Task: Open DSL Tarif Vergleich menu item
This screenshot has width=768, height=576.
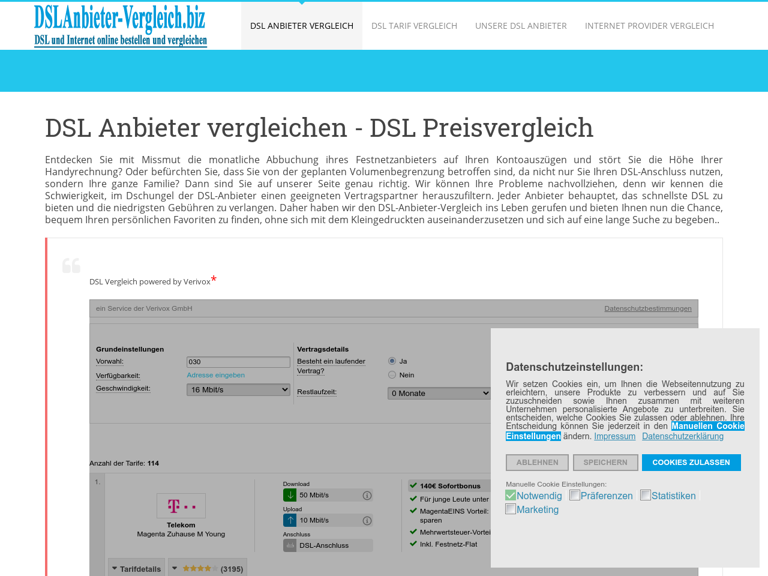Action: [x=414, y=26]
